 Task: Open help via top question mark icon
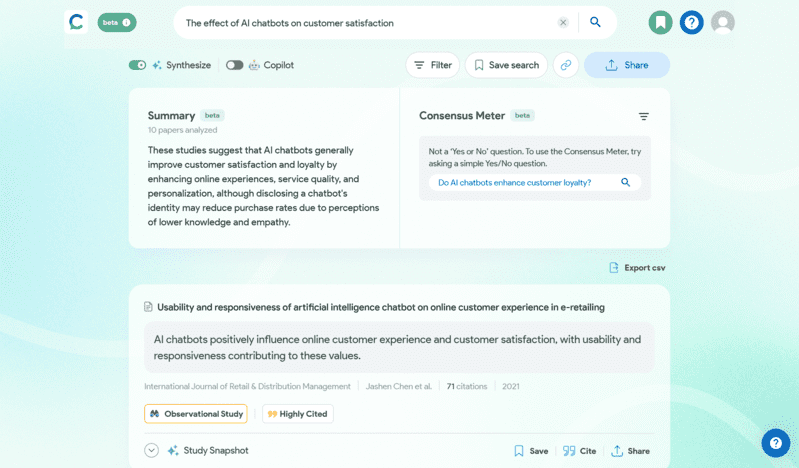pyautogui.click(x=691, y=22)
